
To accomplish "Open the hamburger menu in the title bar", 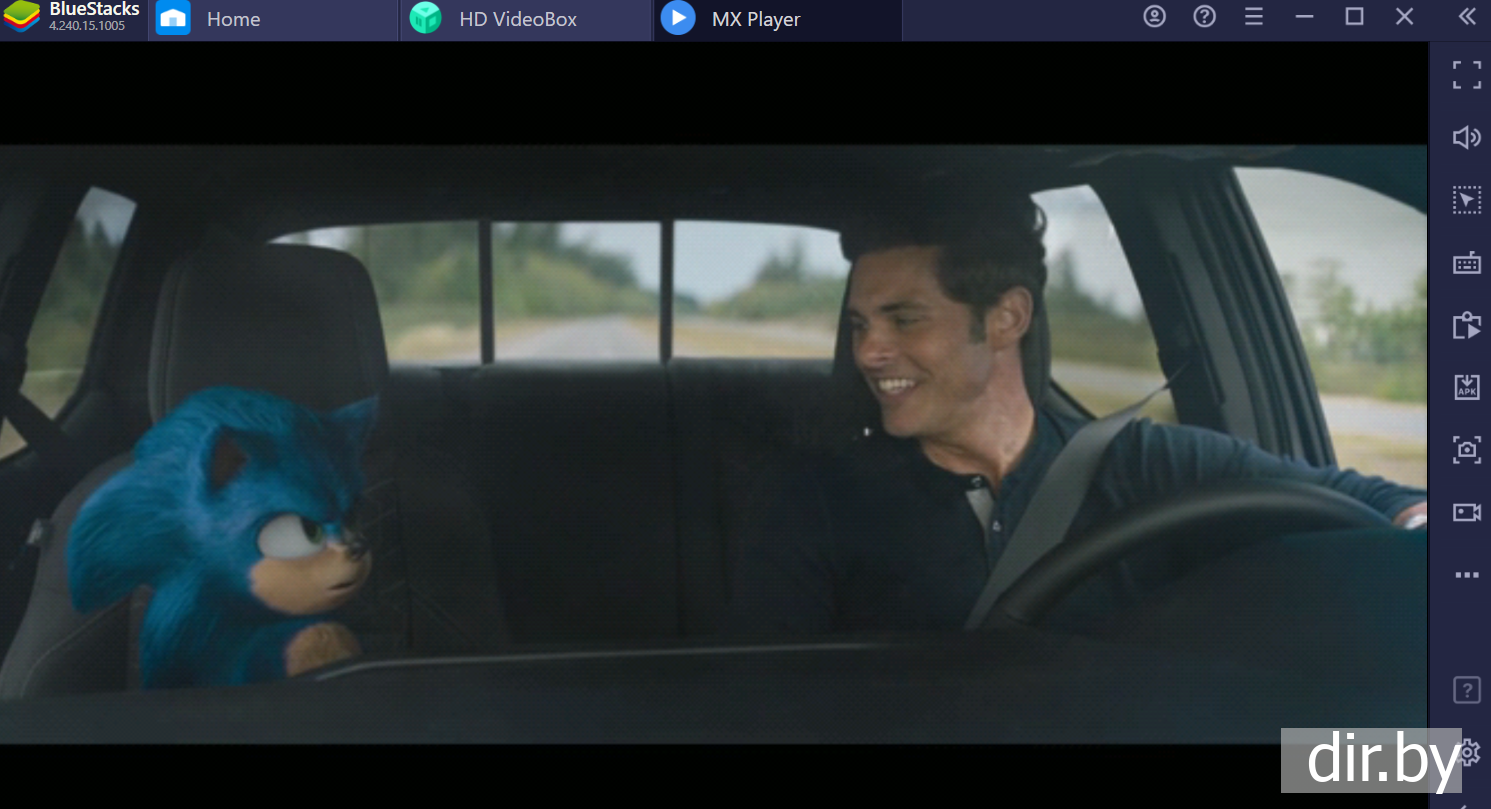I will [1254, 17].
